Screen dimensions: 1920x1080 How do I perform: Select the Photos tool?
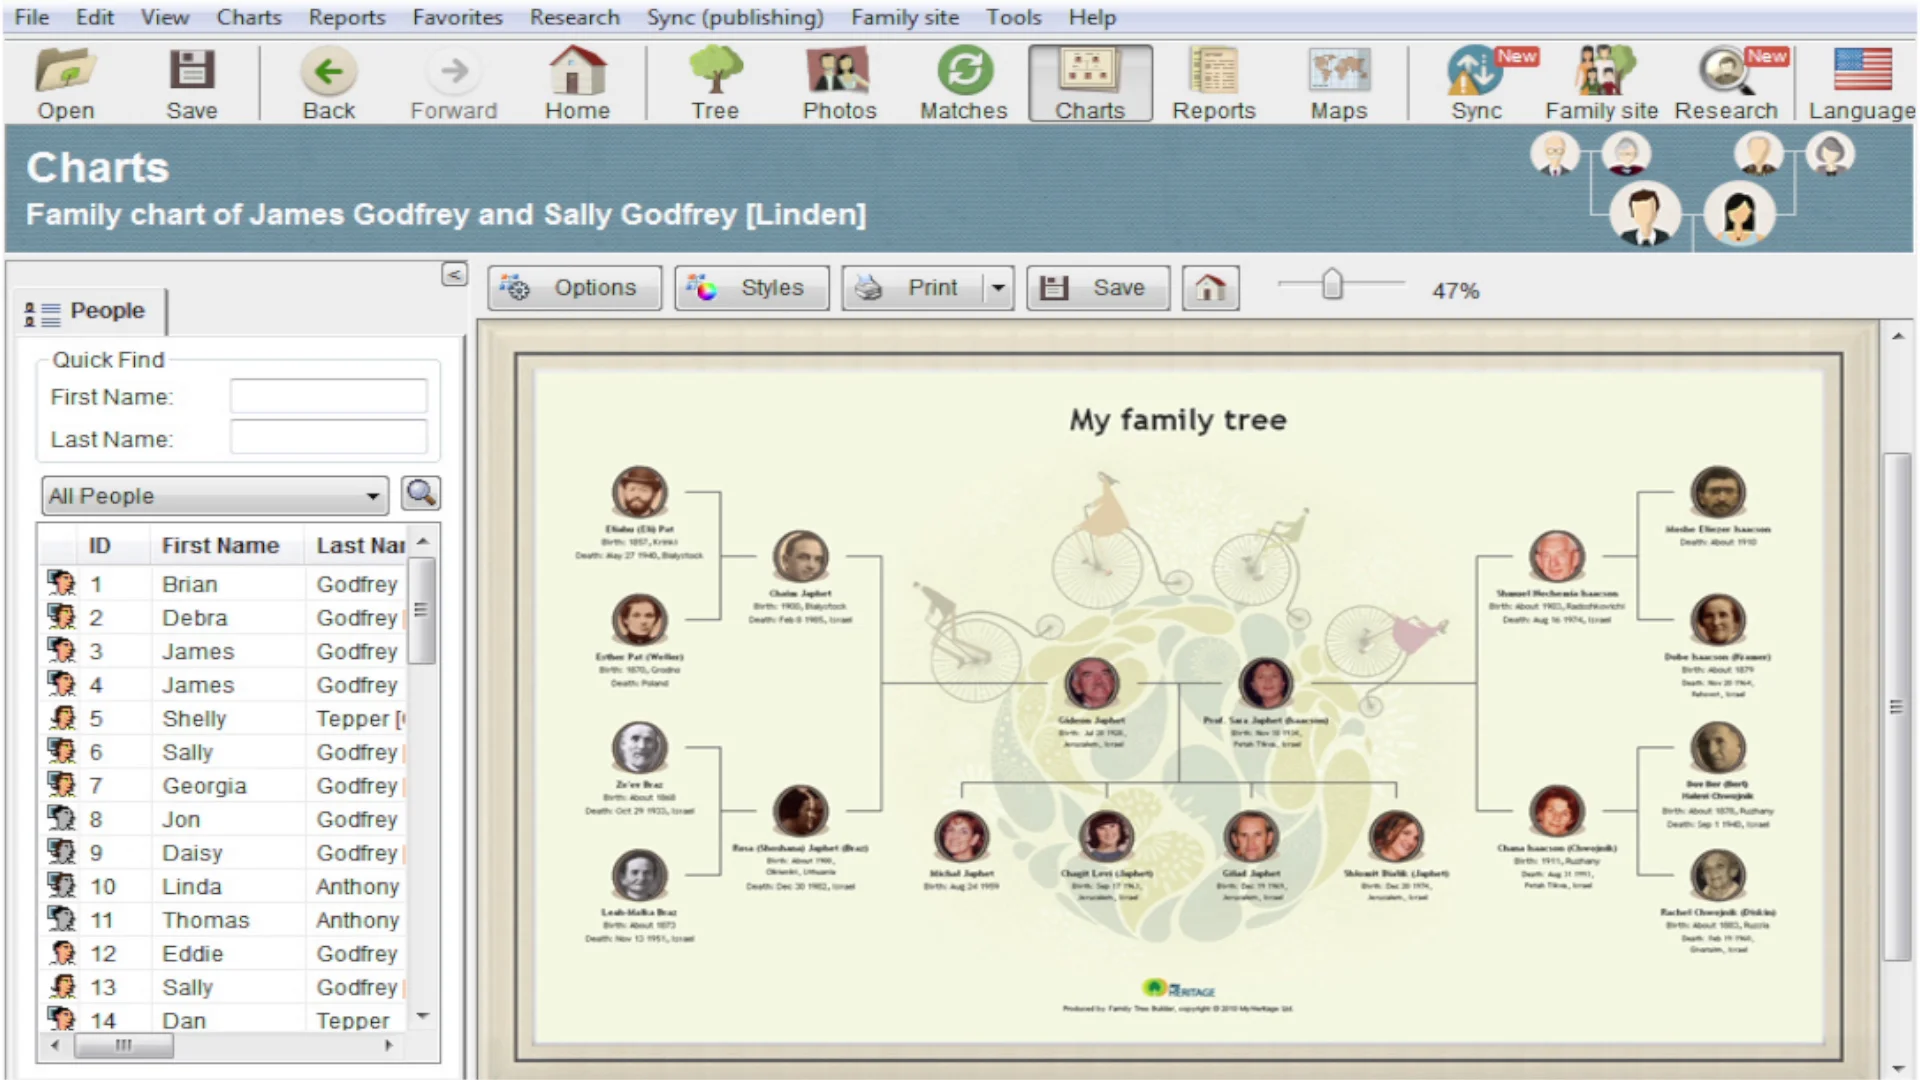[x=838, y=83]
